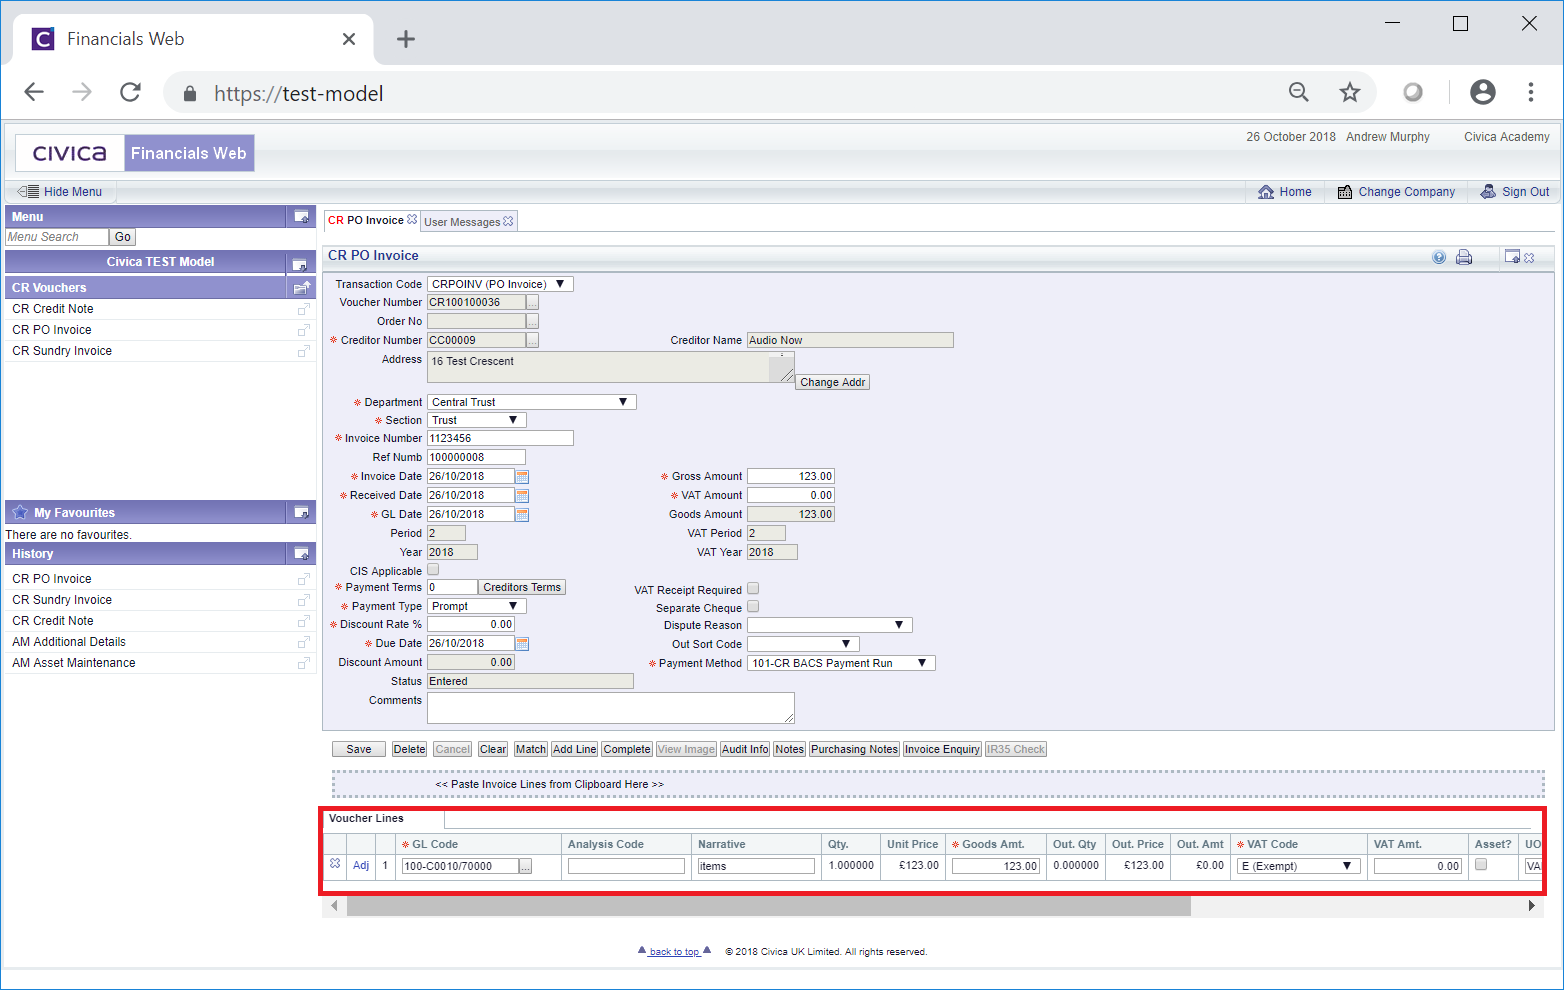Click back to top link
Viewport: 1564px width, 990px height.
[674, 952]
